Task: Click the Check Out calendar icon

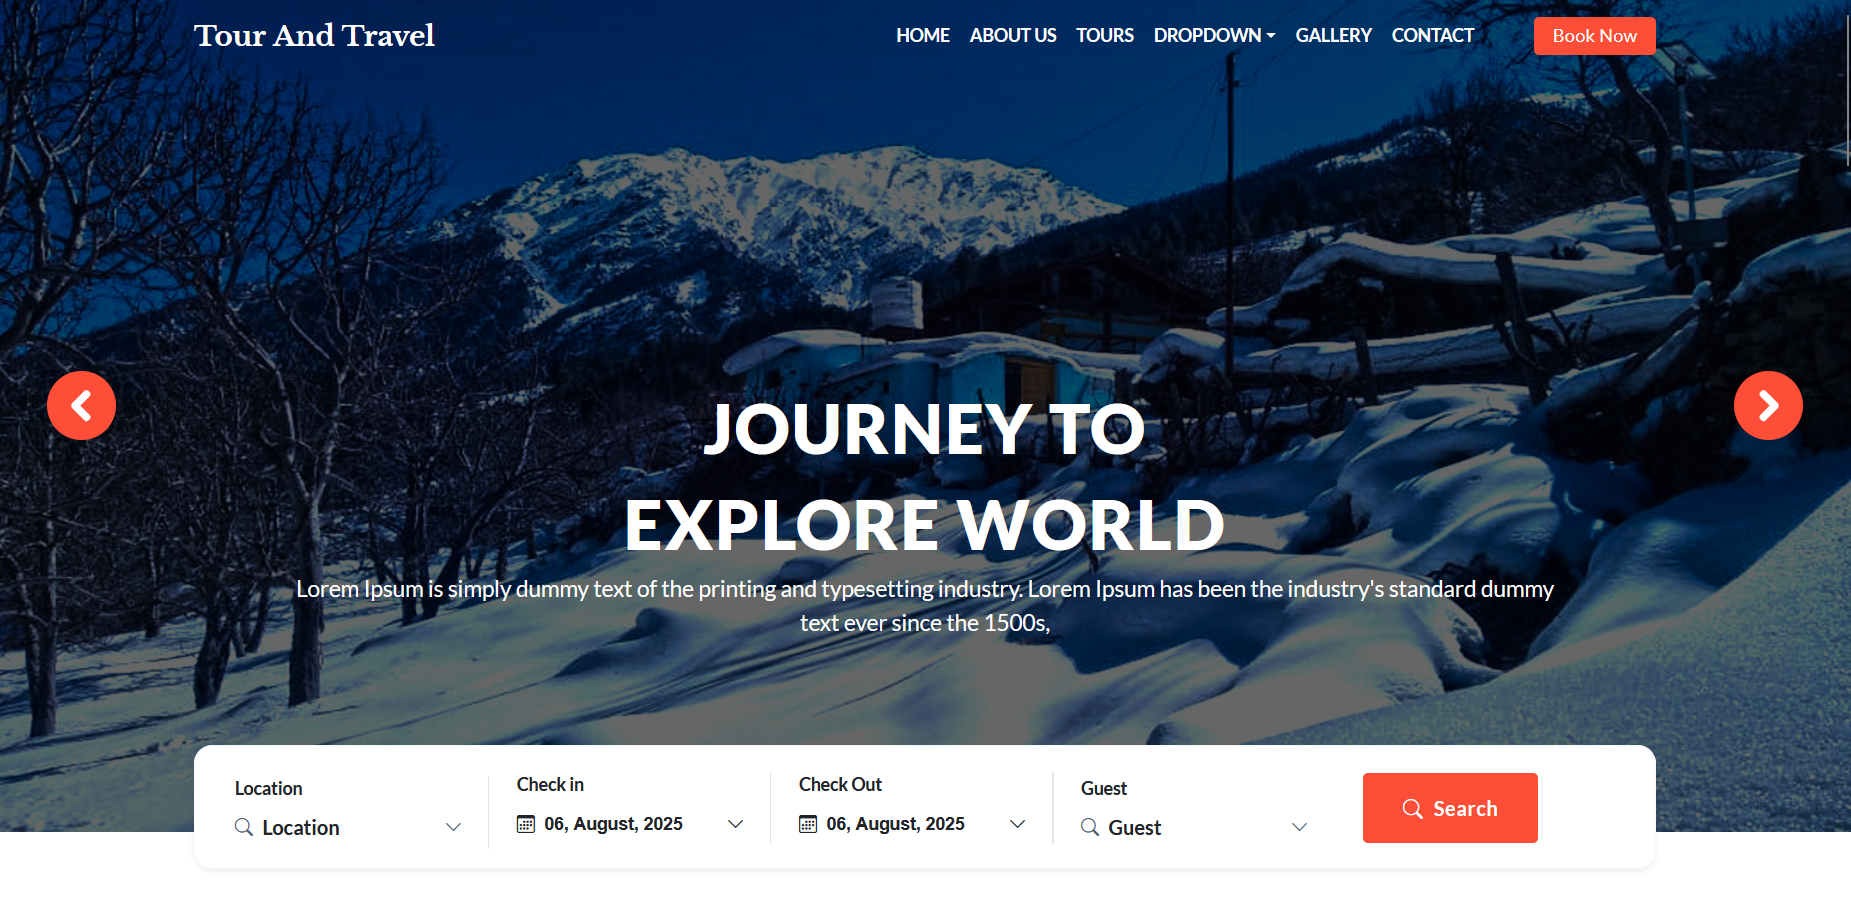Action: [808, 824]
